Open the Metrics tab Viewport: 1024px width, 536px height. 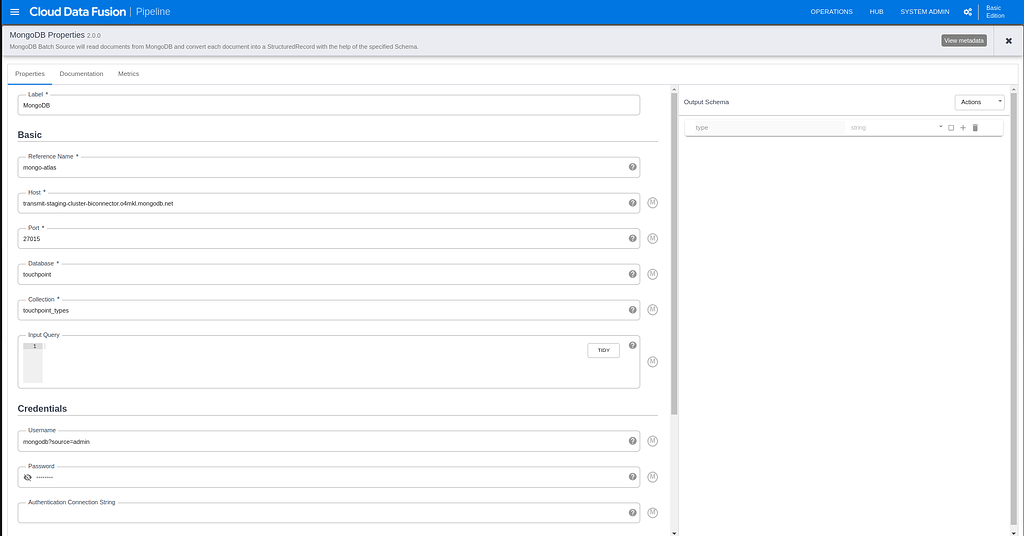(128, 74)
